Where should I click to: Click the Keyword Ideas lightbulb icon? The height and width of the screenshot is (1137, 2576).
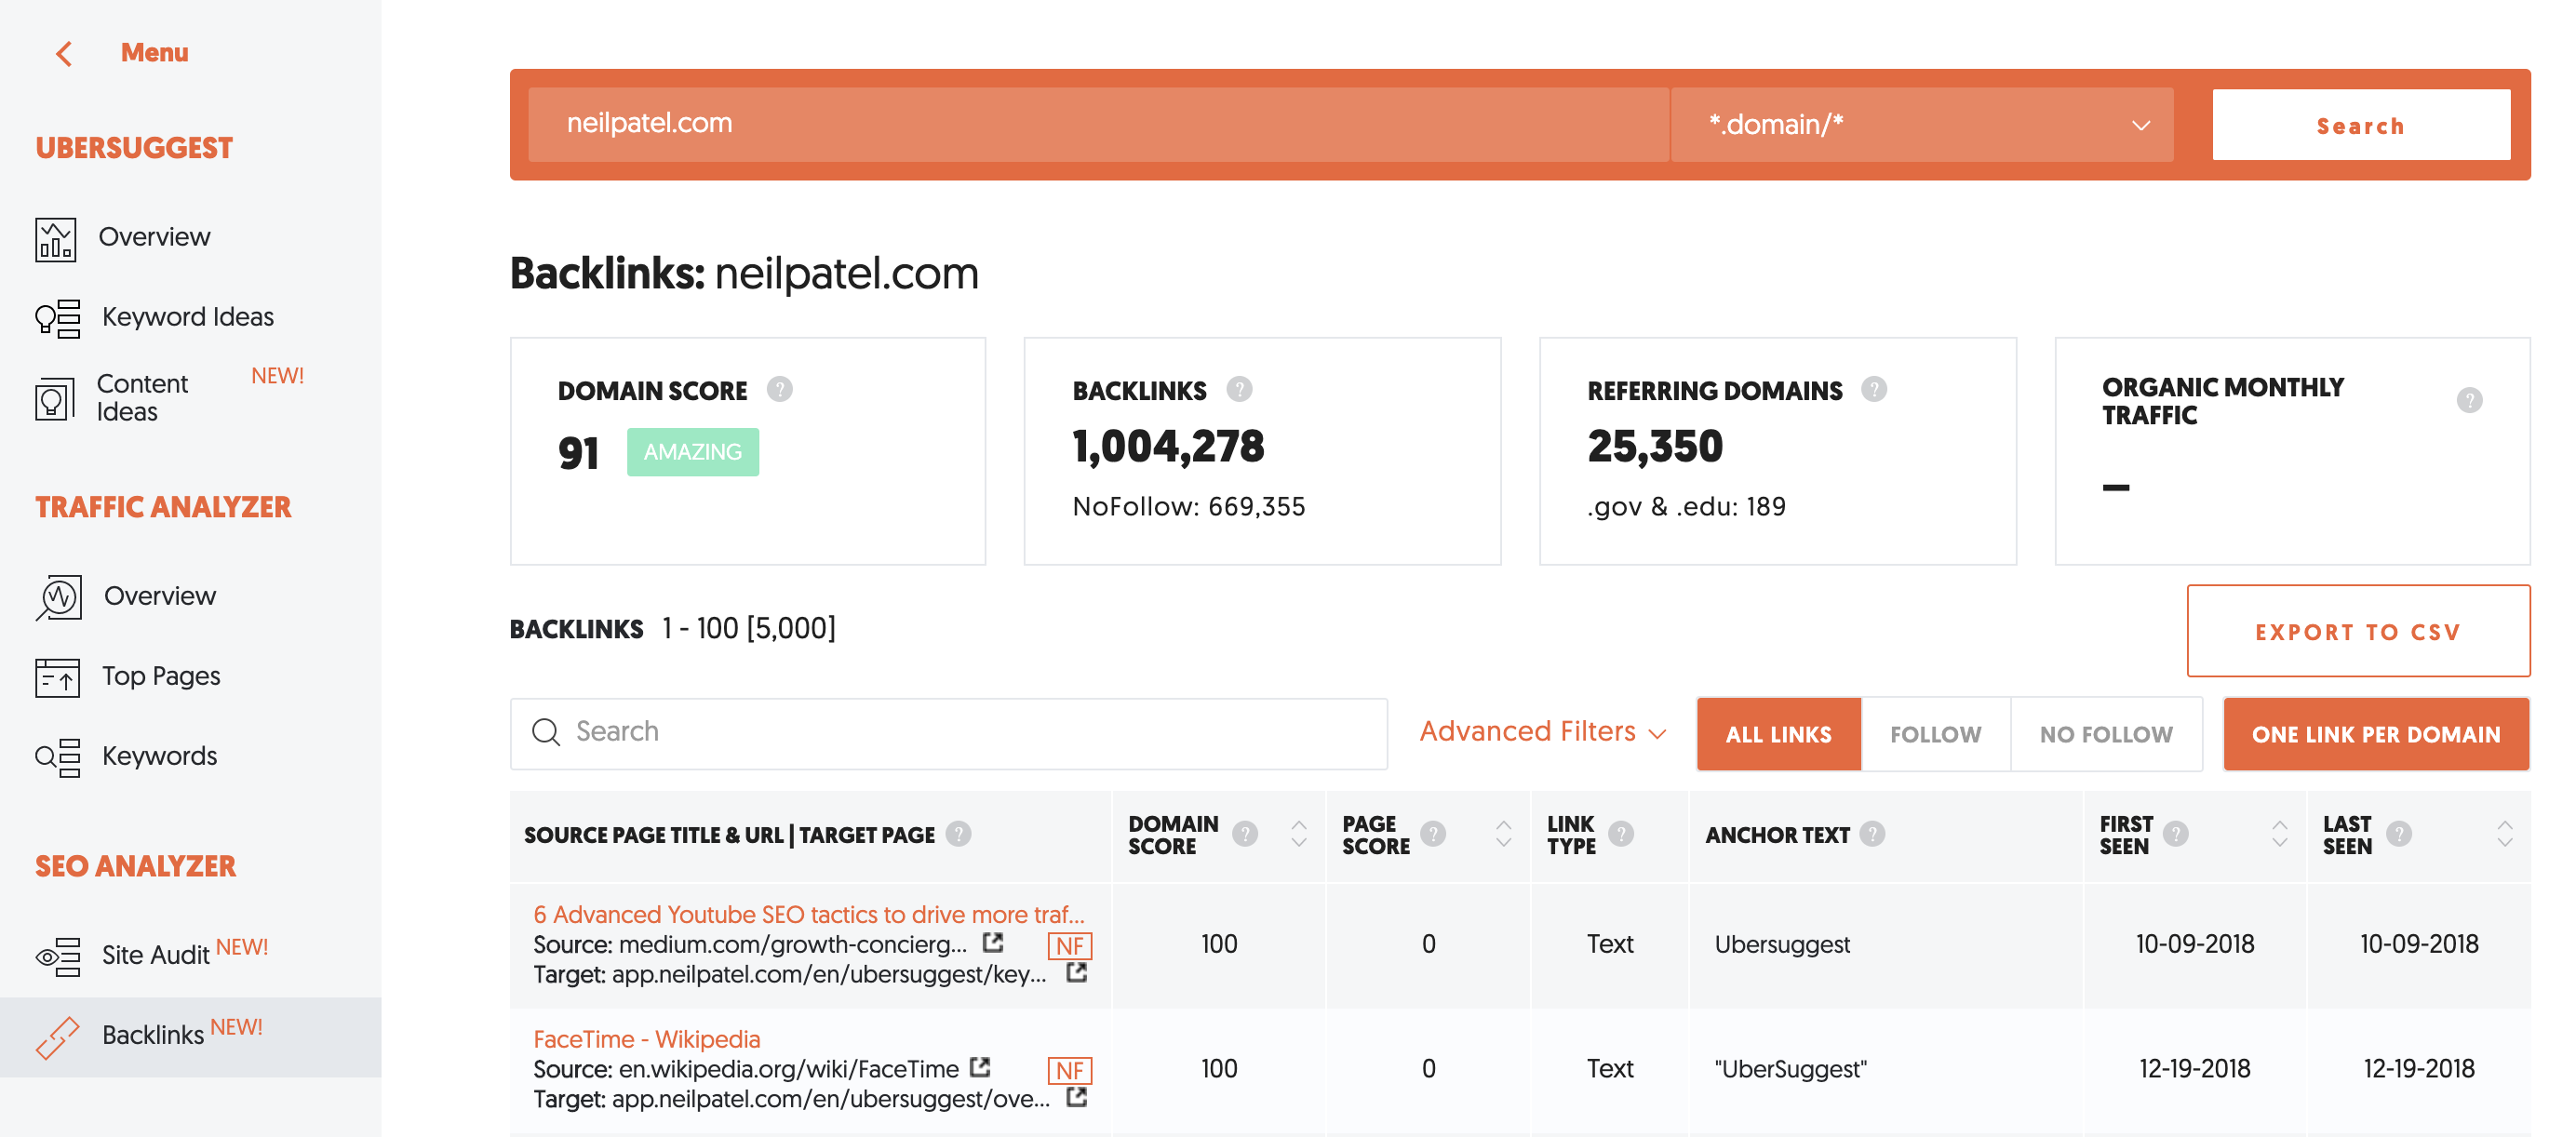(x=57, y=319)
